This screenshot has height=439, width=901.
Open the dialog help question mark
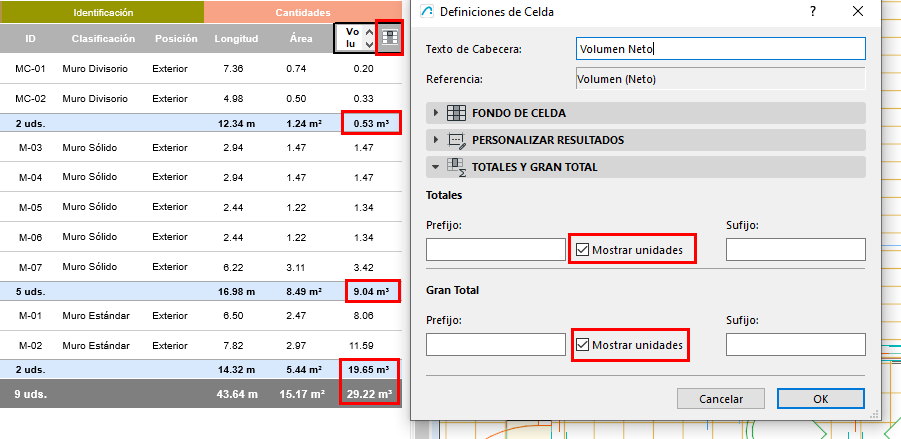813,11
